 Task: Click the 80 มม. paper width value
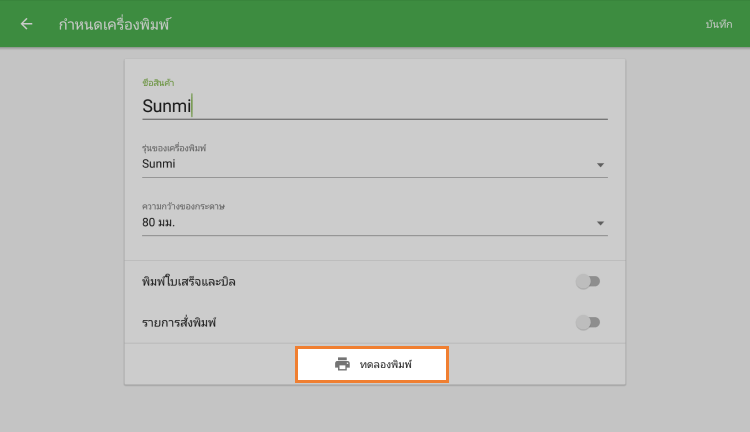point(160,222)
